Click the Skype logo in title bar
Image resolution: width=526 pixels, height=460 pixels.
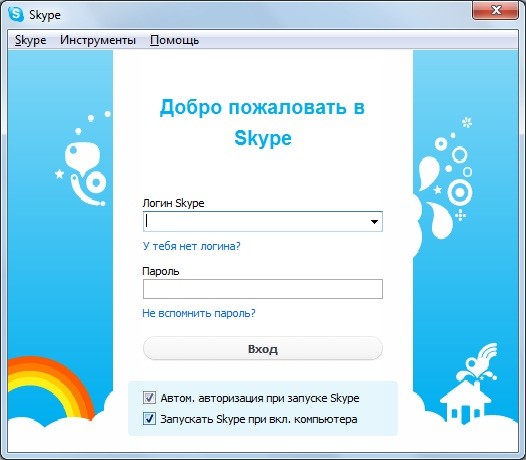tap(16, 14)
